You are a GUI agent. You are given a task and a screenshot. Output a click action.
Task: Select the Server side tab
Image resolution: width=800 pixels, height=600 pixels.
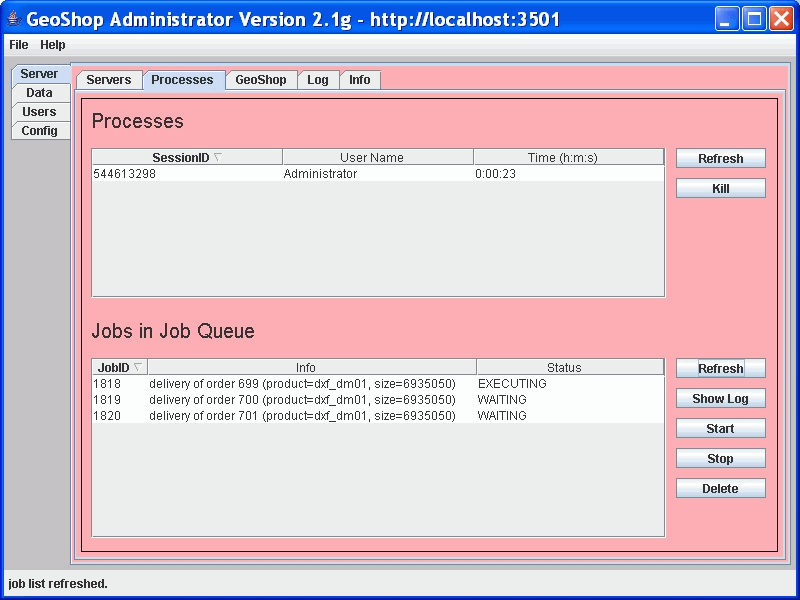(x=39, y=74)
